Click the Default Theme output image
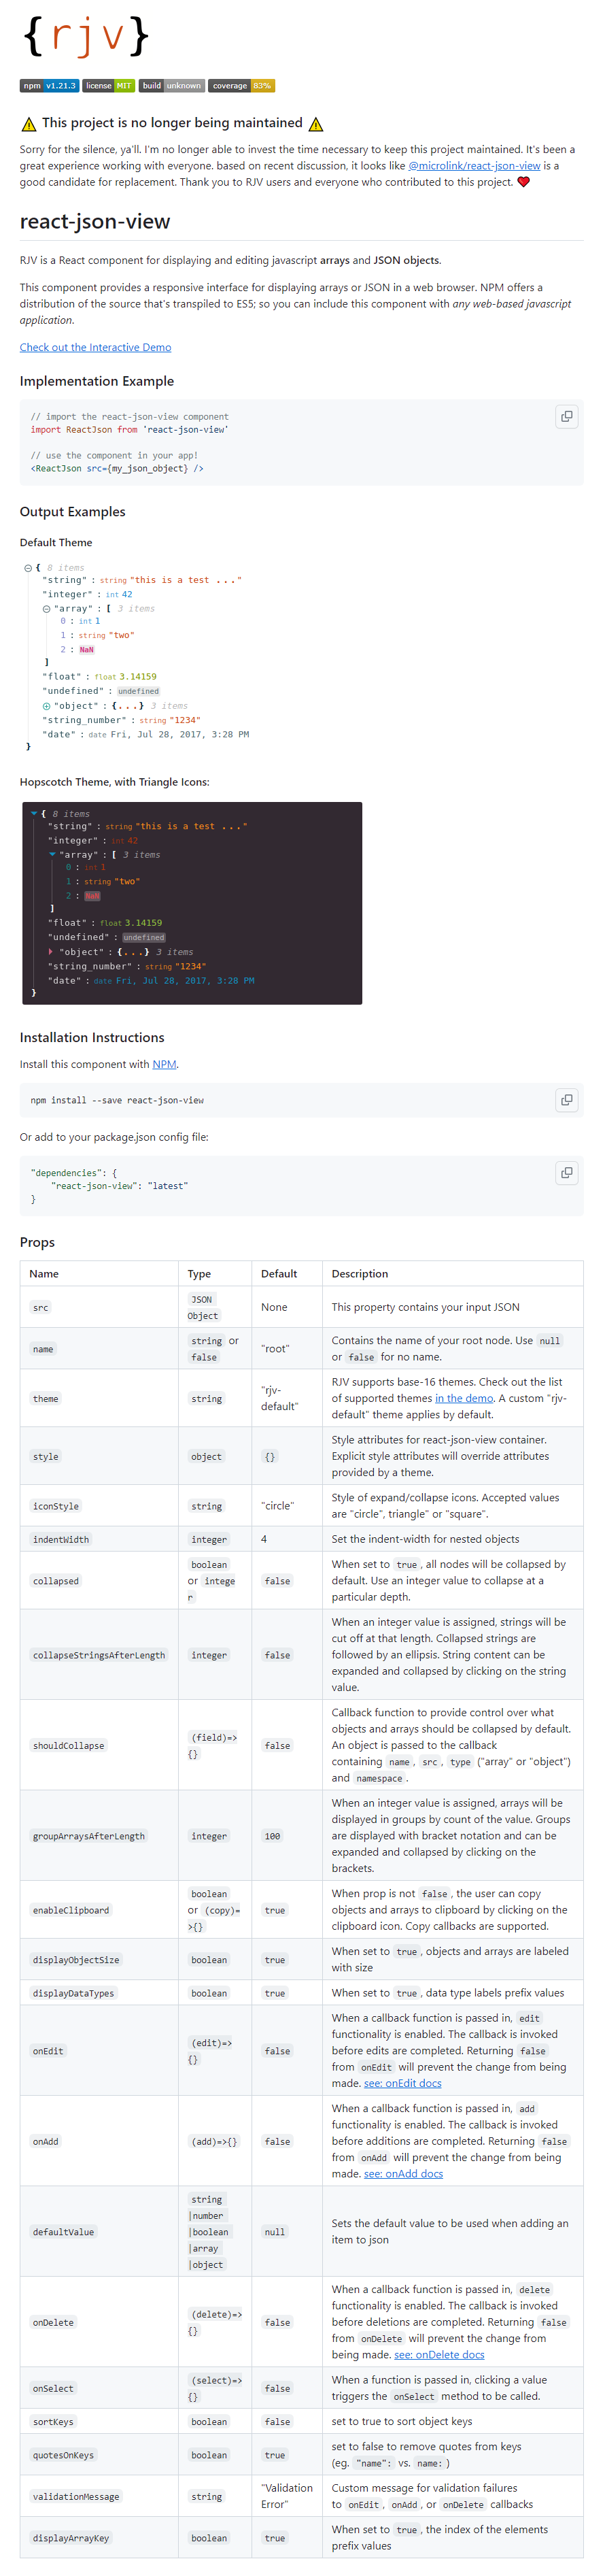The image size is (605, 2576). (136, 657)
